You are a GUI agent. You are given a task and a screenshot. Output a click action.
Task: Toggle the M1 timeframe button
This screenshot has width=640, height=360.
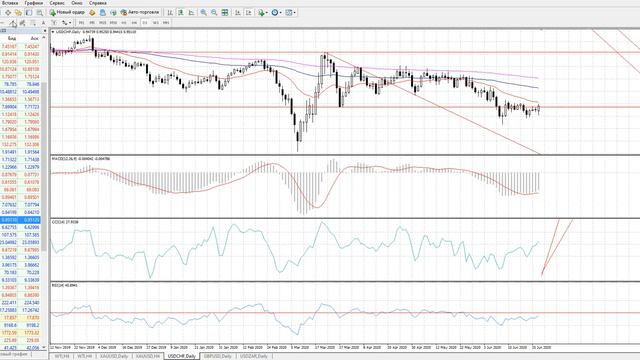tap(81, 23)
